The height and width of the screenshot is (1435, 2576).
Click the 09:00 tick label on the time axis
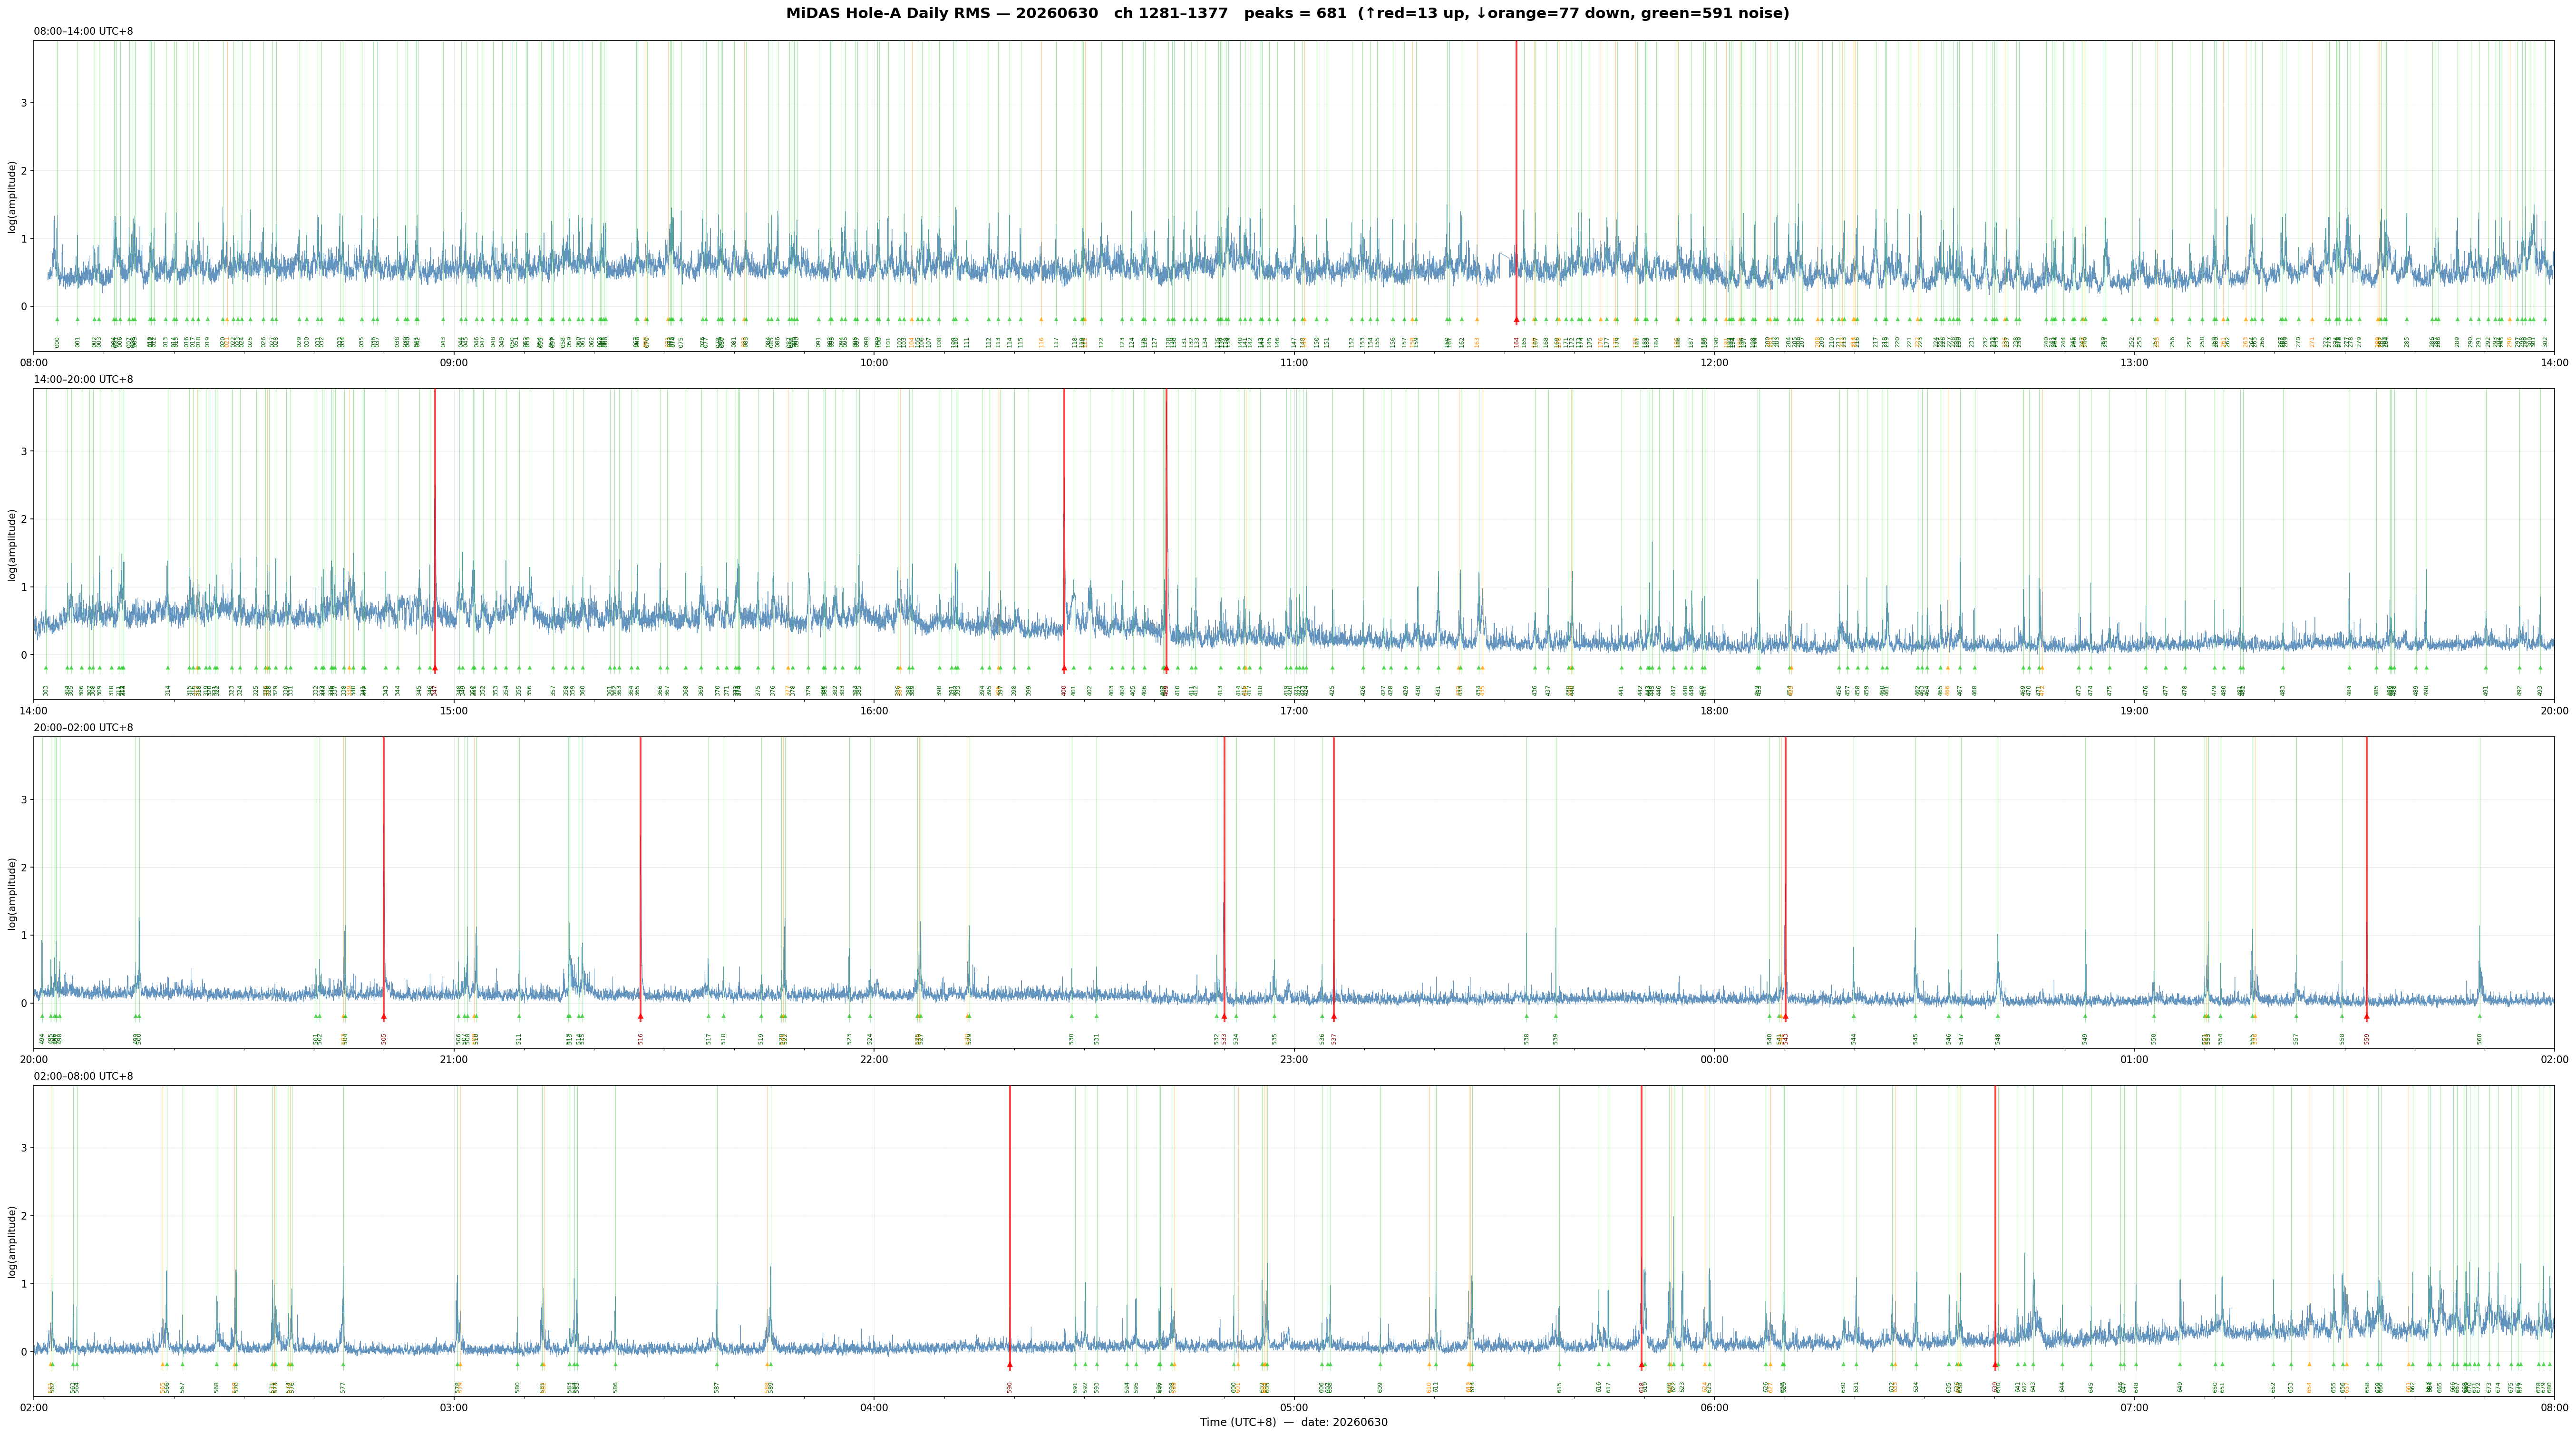coord(454,362)
